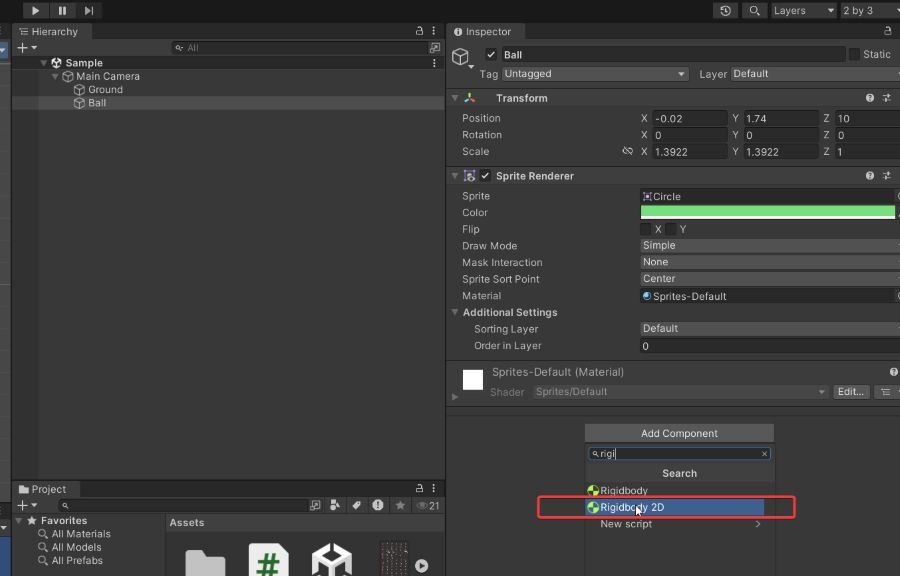This screenshot has height=576, width=900.
Task: Focus the Hierarchy search field
Action: pyautogui.click(x=299, y=48)
